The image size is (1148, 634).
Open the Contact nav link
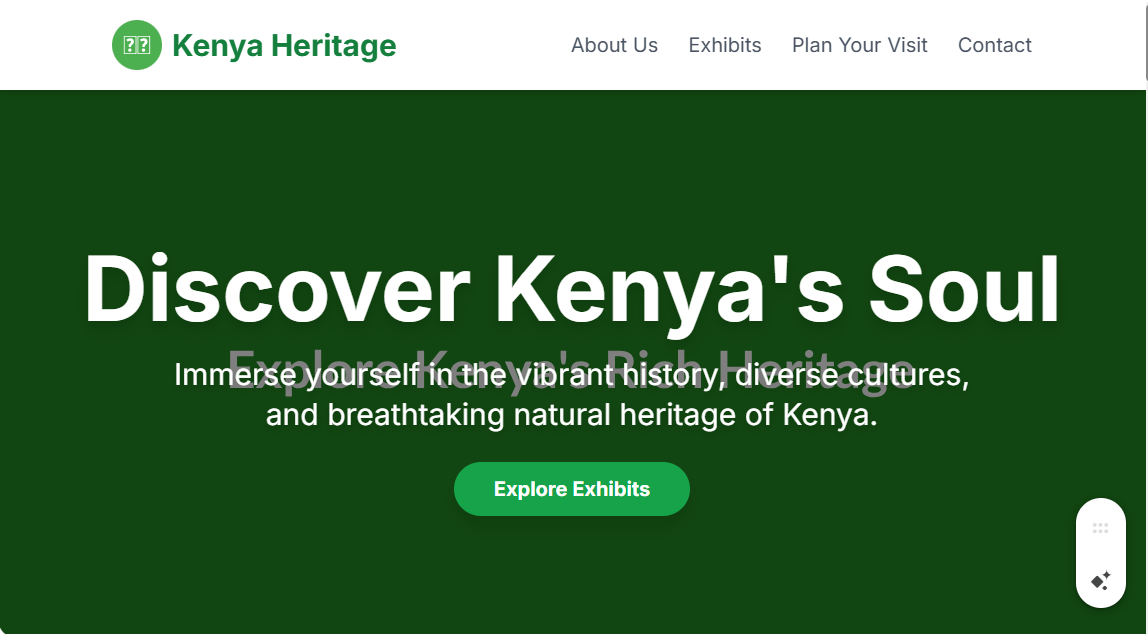coord(994,45)
